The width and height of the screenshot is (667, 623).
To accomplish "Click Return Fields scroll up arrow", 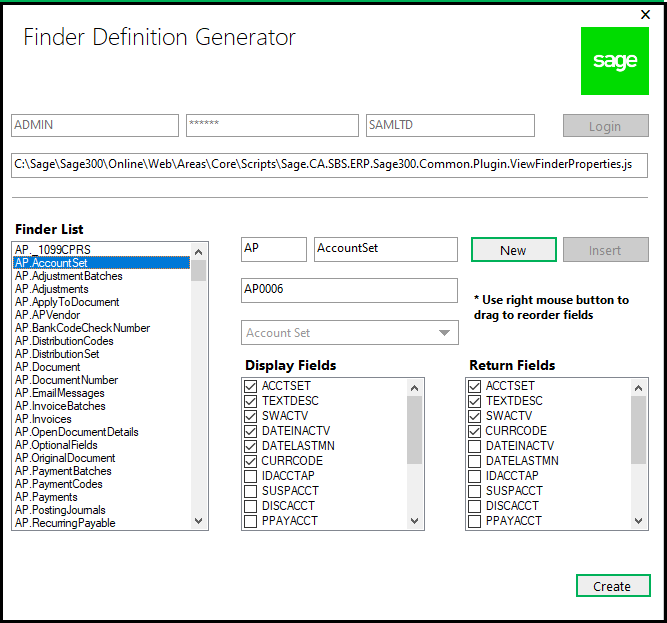I will 638,388.
